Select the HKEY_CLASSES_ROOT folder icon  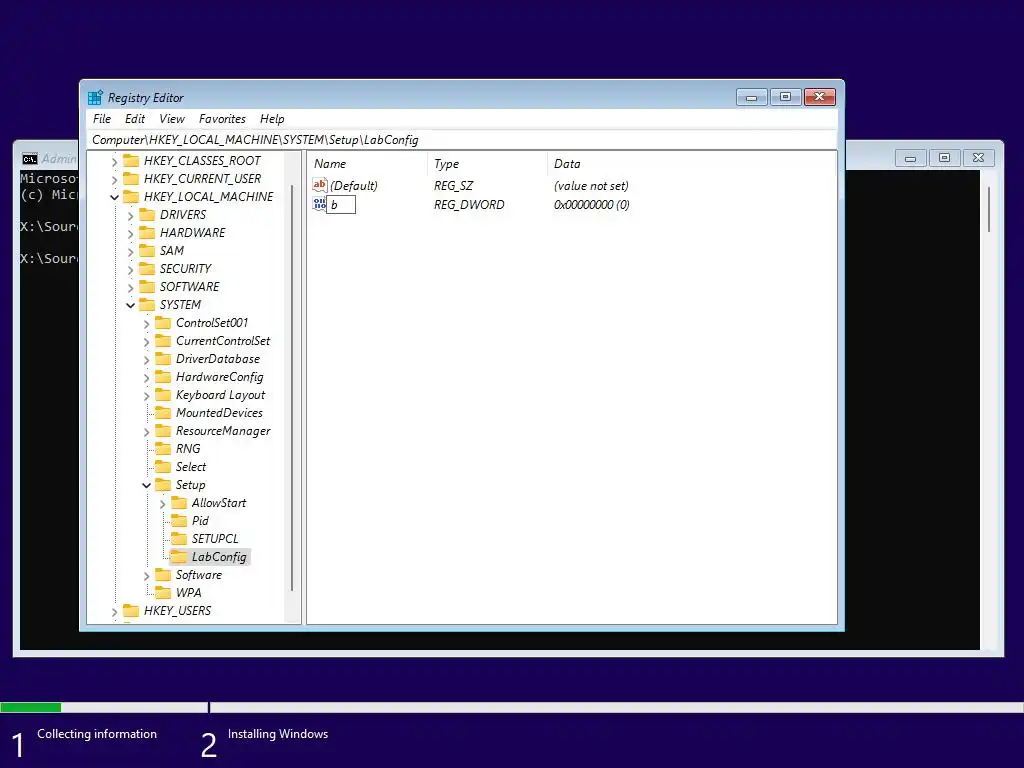pyautogui.click(x=131, y=161)
